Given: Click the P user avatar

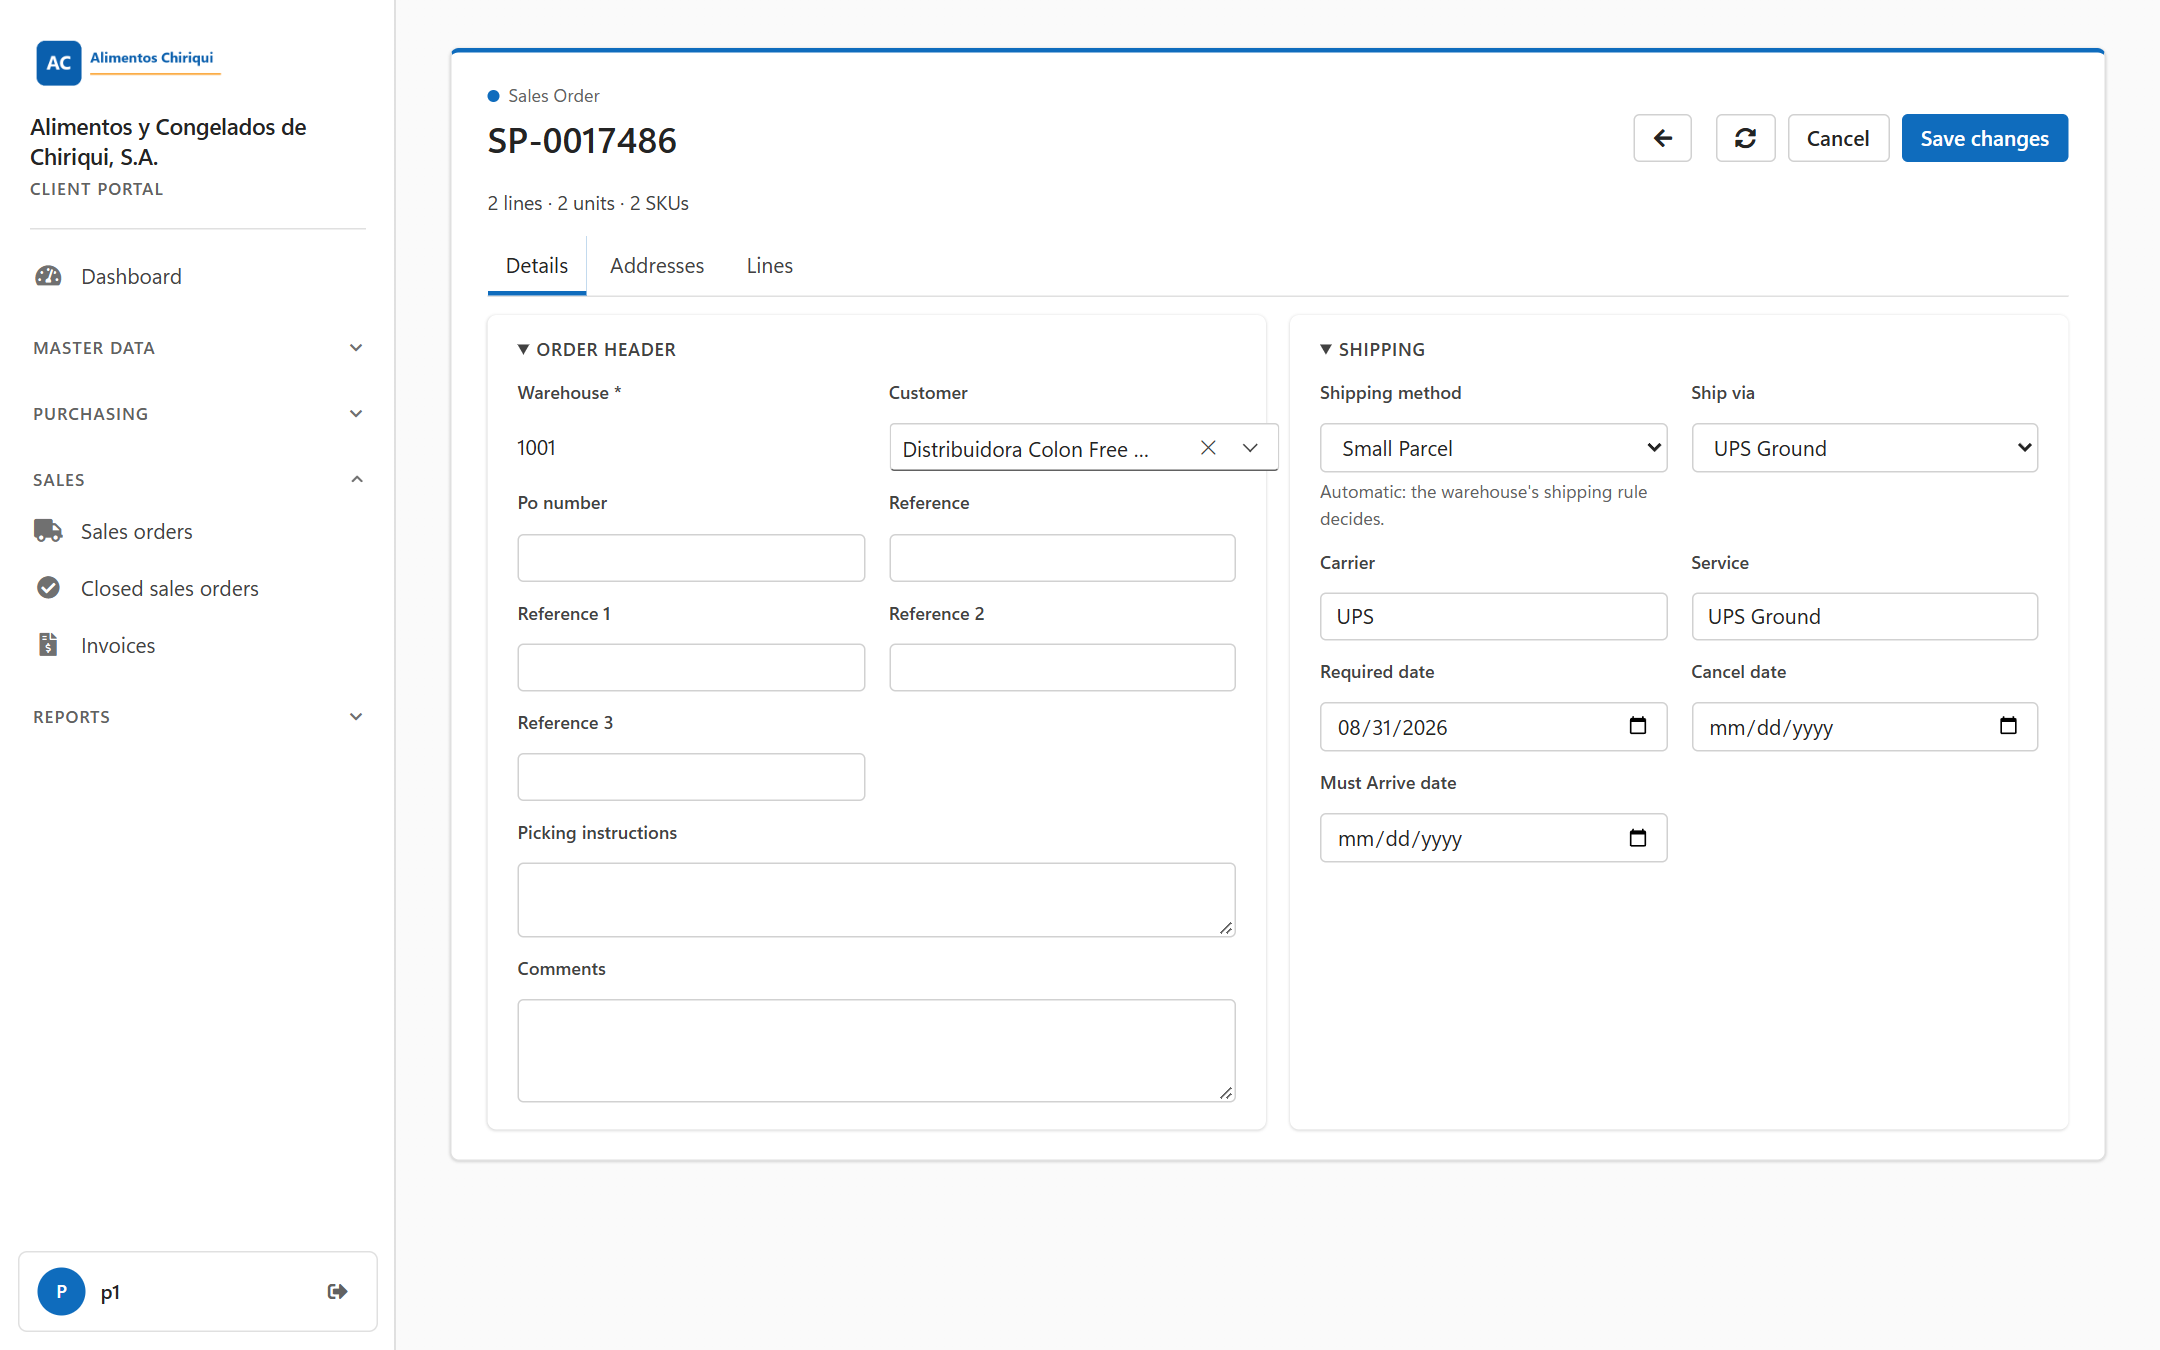Looking at the screenshot, I should click(x=61, y=1291).
